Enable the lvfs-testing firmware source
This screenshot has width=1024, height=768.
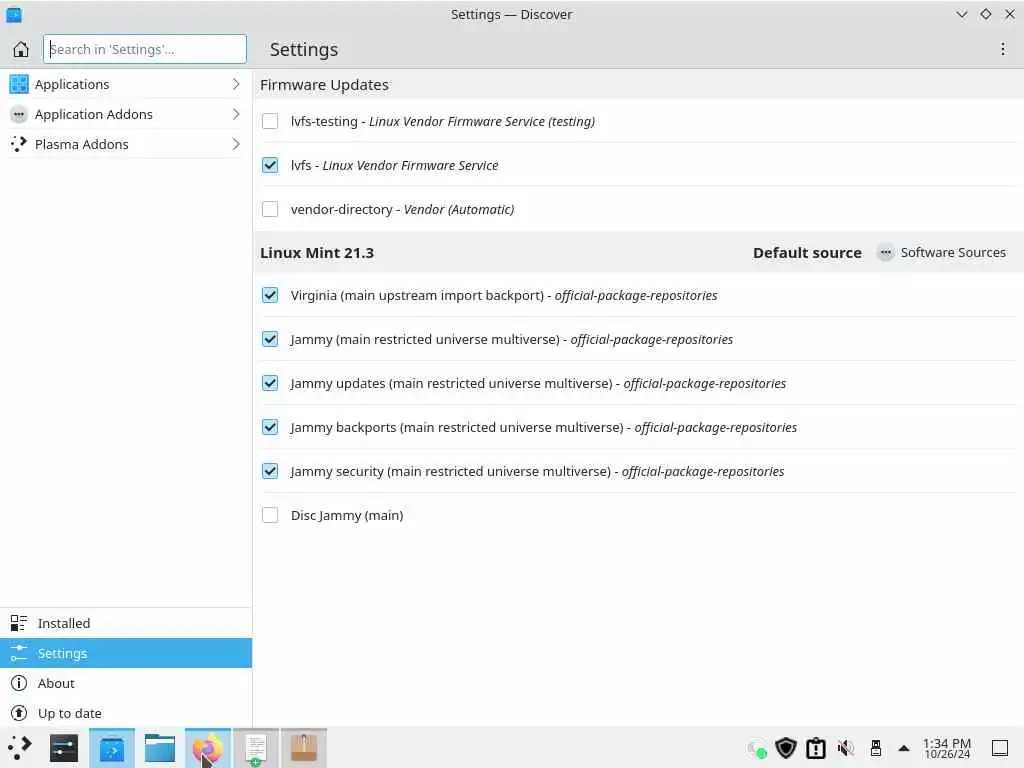pyautogui.click(x=270, y=121)
